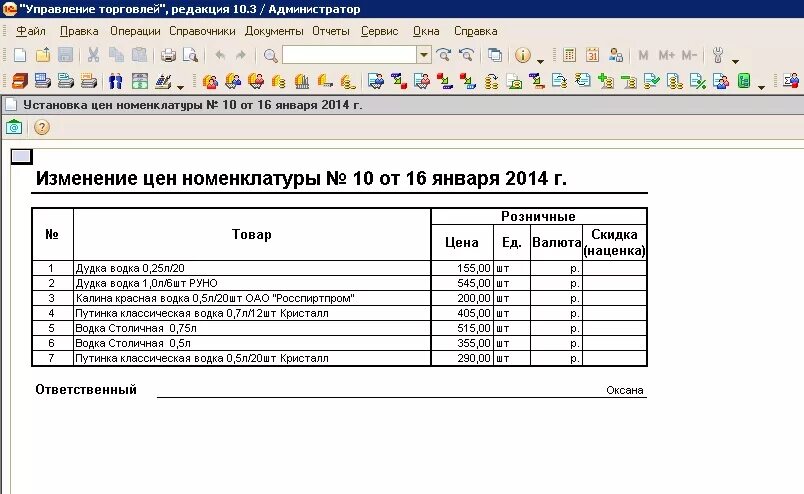Expand the arrow after cash register pen icon
Viewport: 804px width, 494px height.
pos(180,87)
